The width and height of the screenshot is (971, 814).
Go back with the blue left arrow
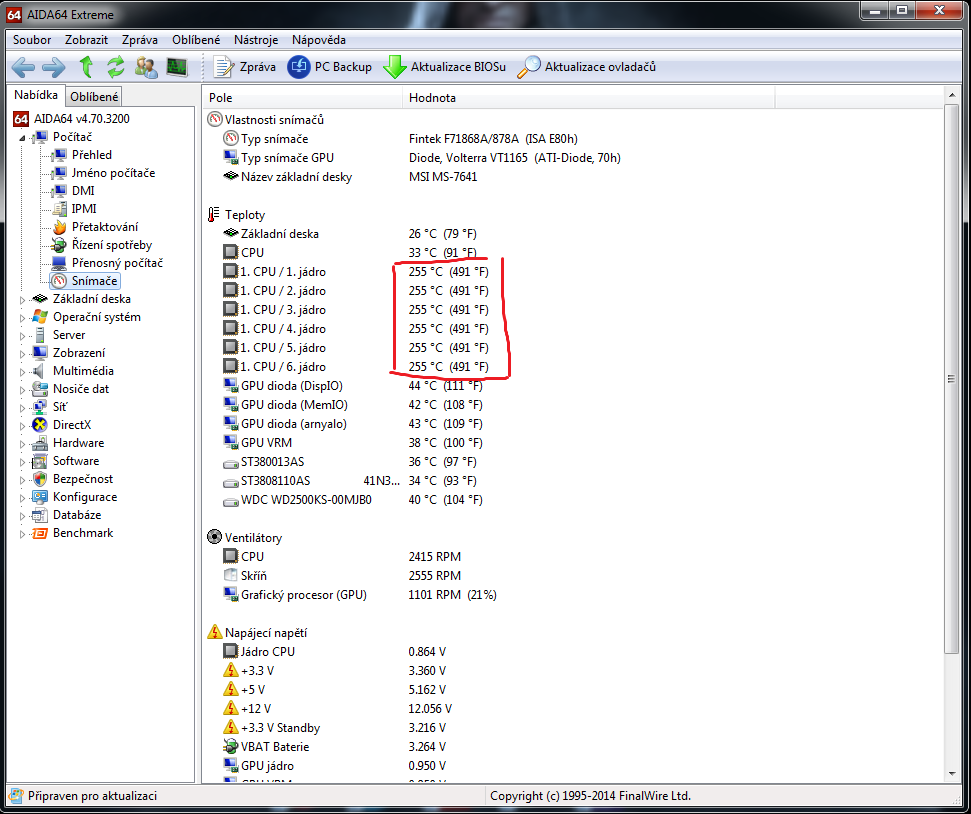click(24, 67)
